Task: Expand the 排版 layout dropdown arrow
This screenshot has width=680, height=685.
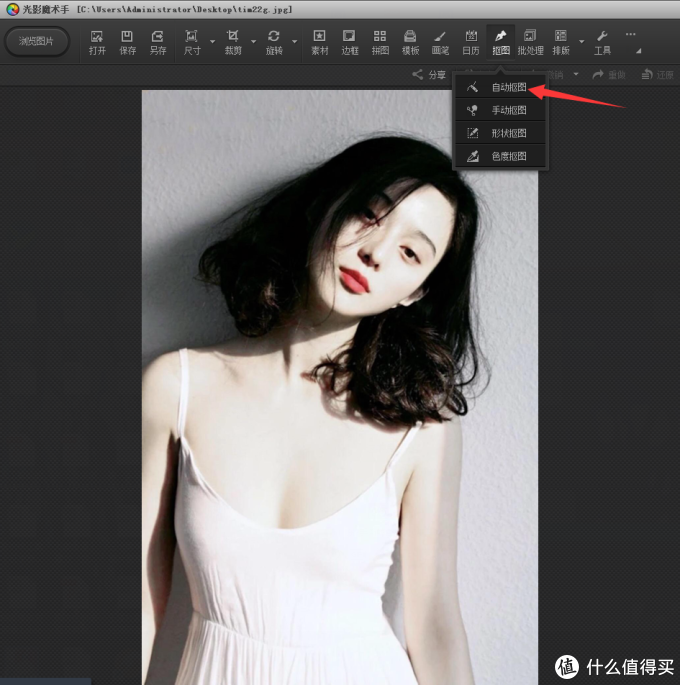Action: (582, 42)
